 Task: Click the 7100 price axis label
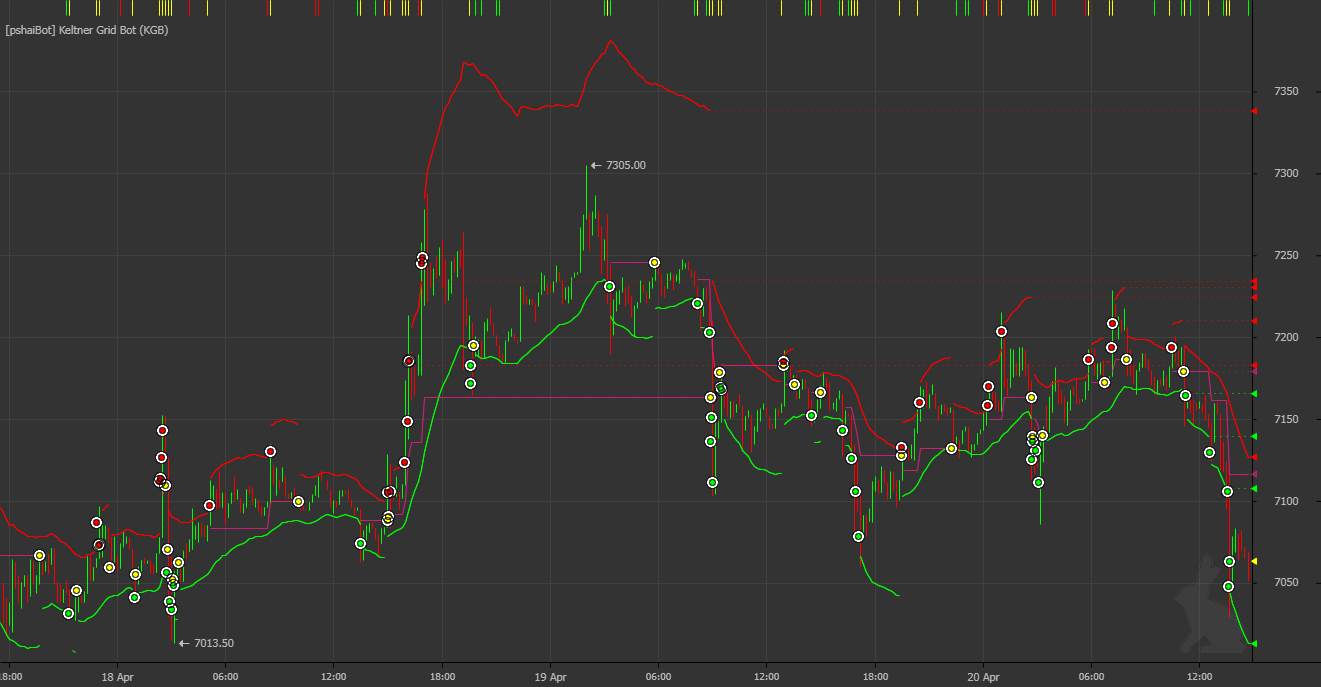1286,501
